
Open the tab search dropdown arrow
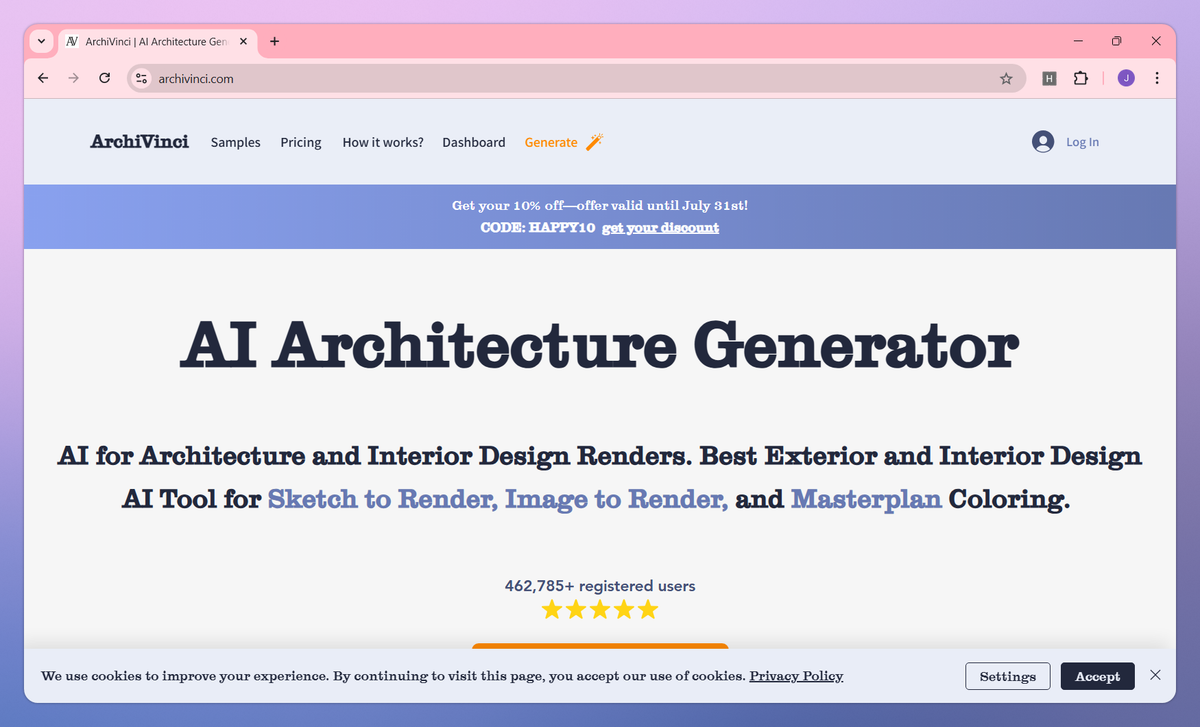tap(41, 41)
